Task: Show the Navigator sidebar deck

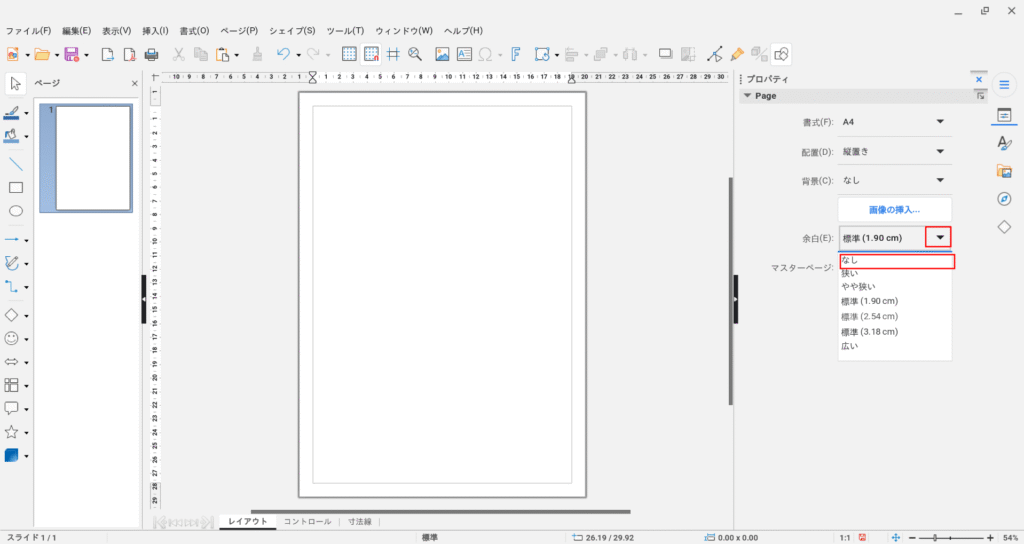Action: [x=1004, y=199]
